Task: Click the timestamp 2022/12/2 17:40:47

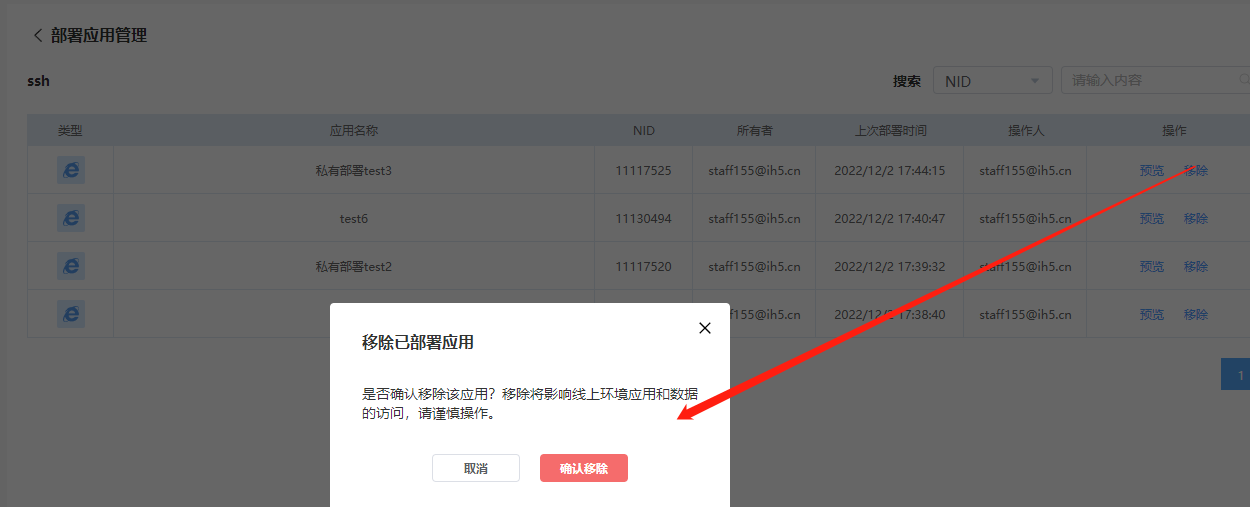Action: click(890, 218)
